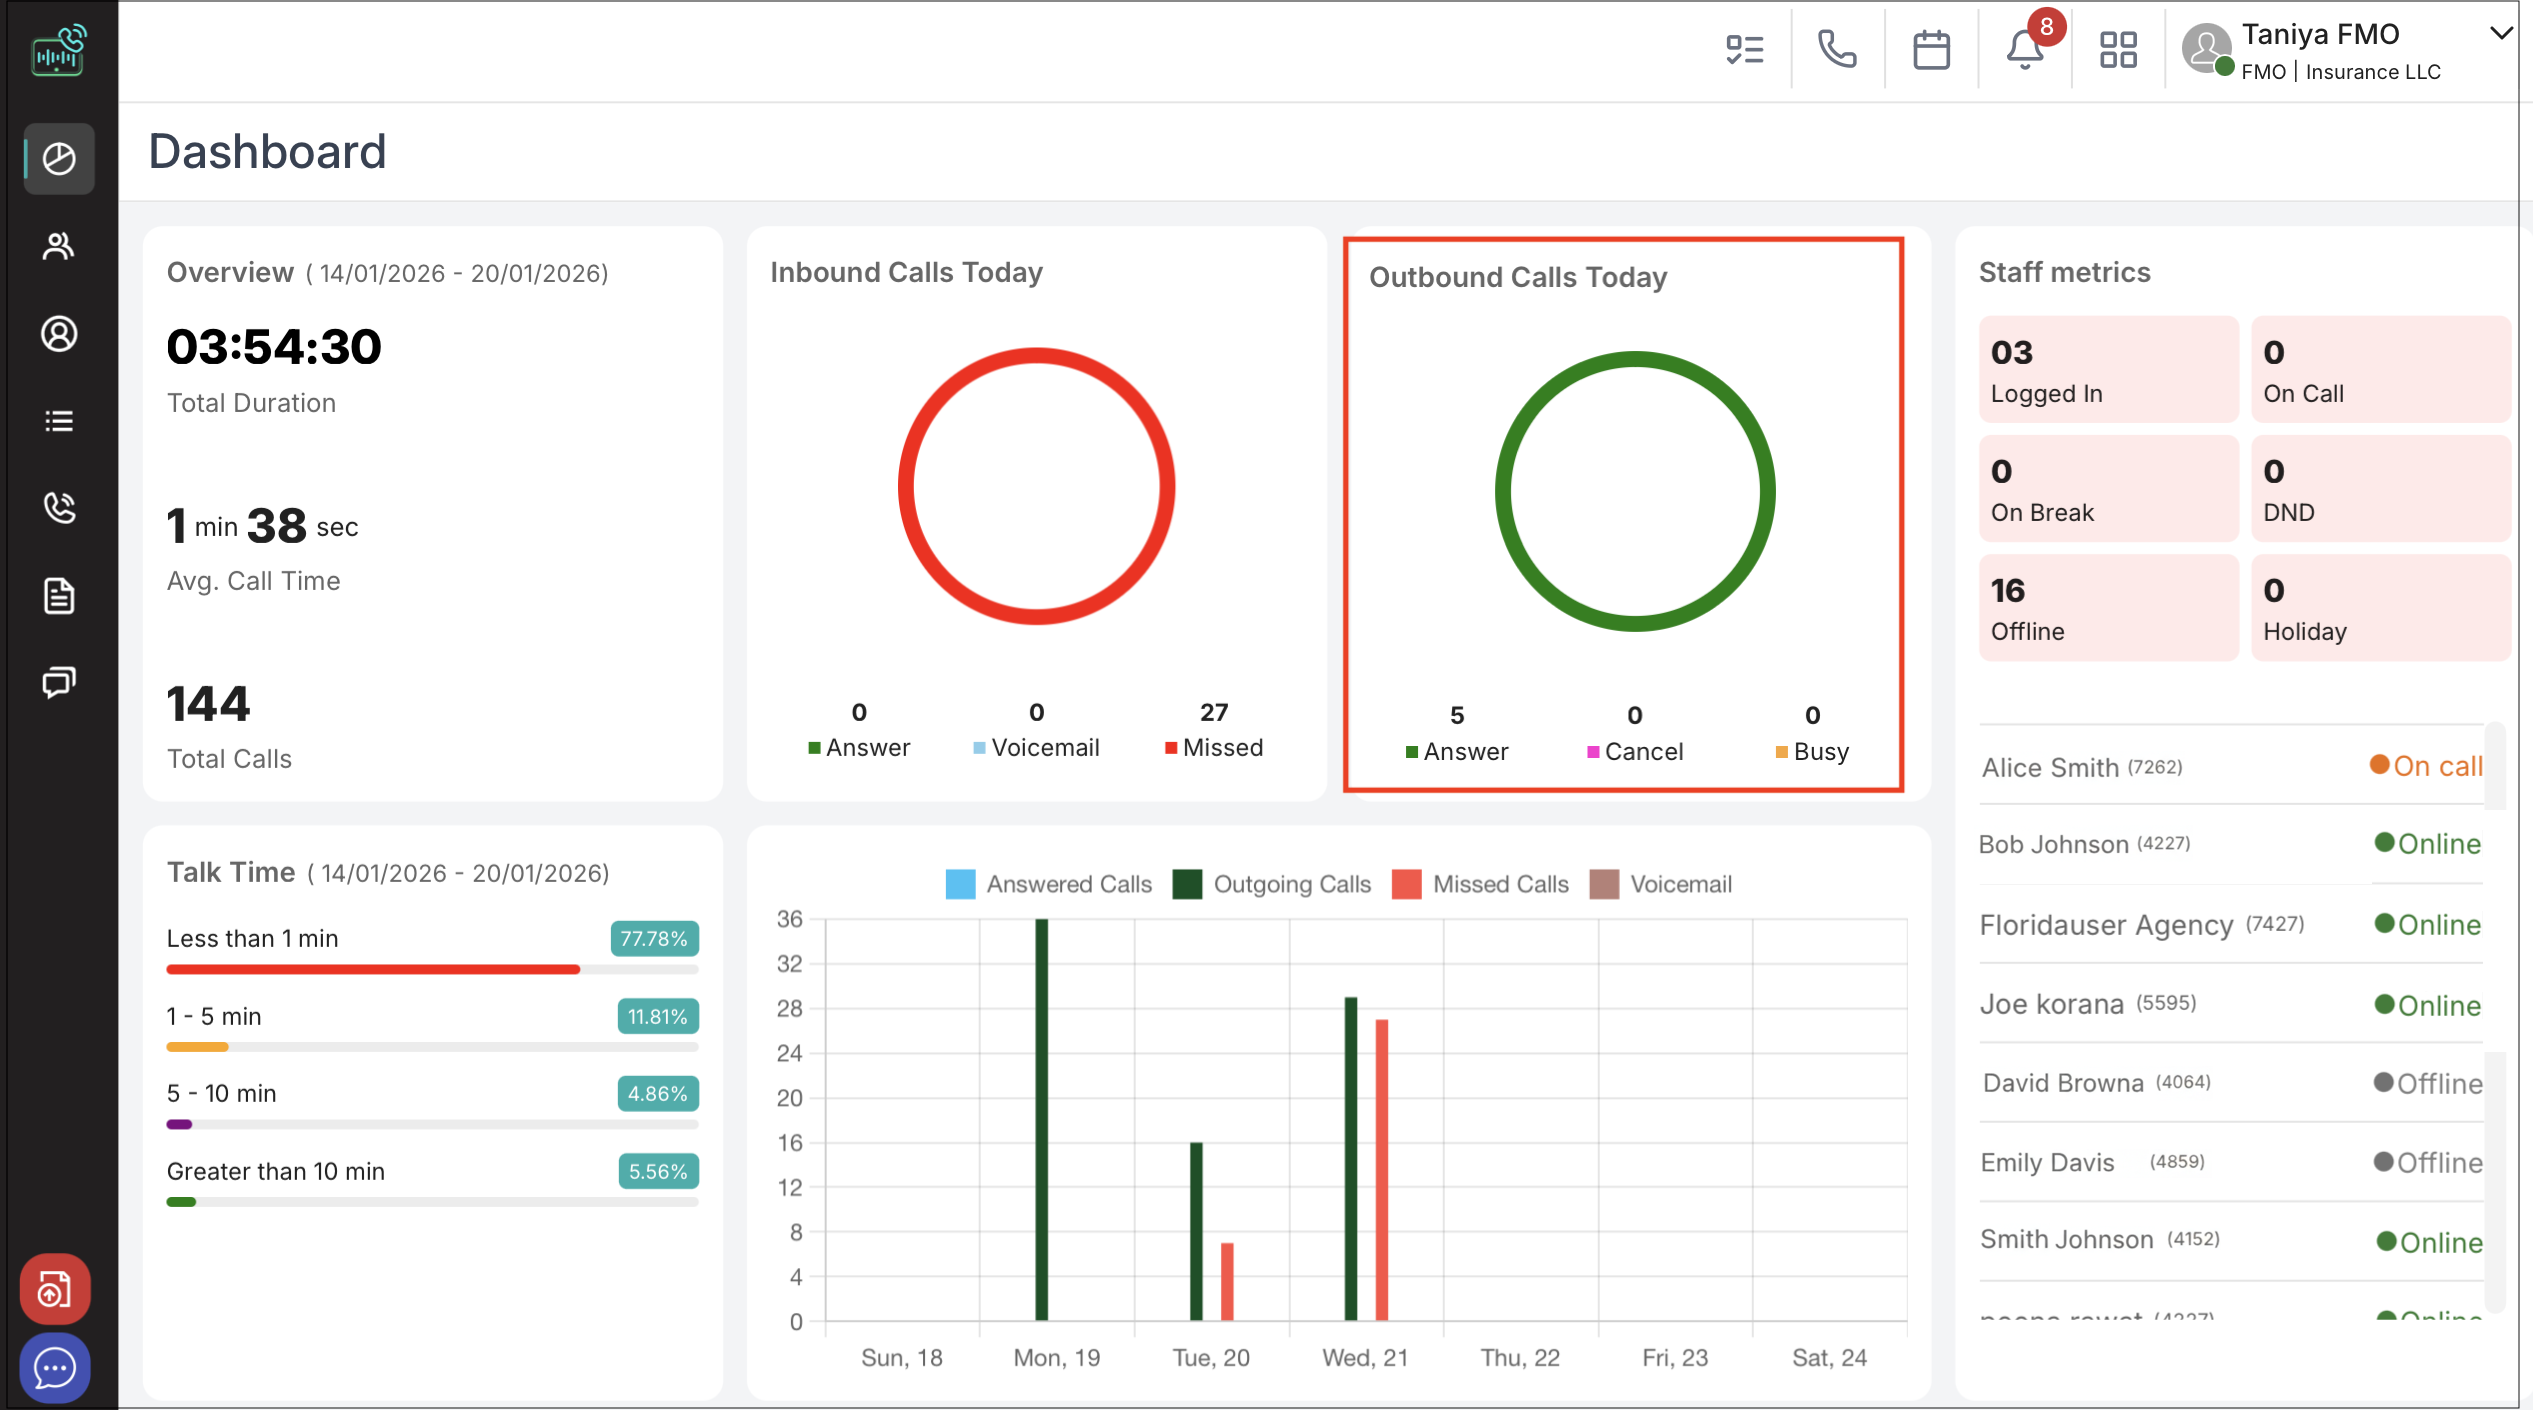The height and width of the screenshot is (1410, 2533).
Task: Click the list menu sidebar icon
Action: pyautogui.click(x=59, y=421)
